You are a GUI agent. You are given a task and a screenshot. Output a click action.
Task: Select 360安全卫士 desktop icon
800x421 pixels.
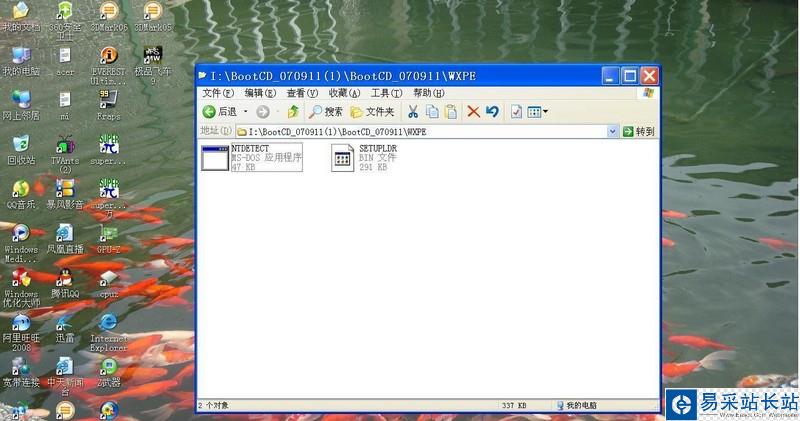click(65, 20)
